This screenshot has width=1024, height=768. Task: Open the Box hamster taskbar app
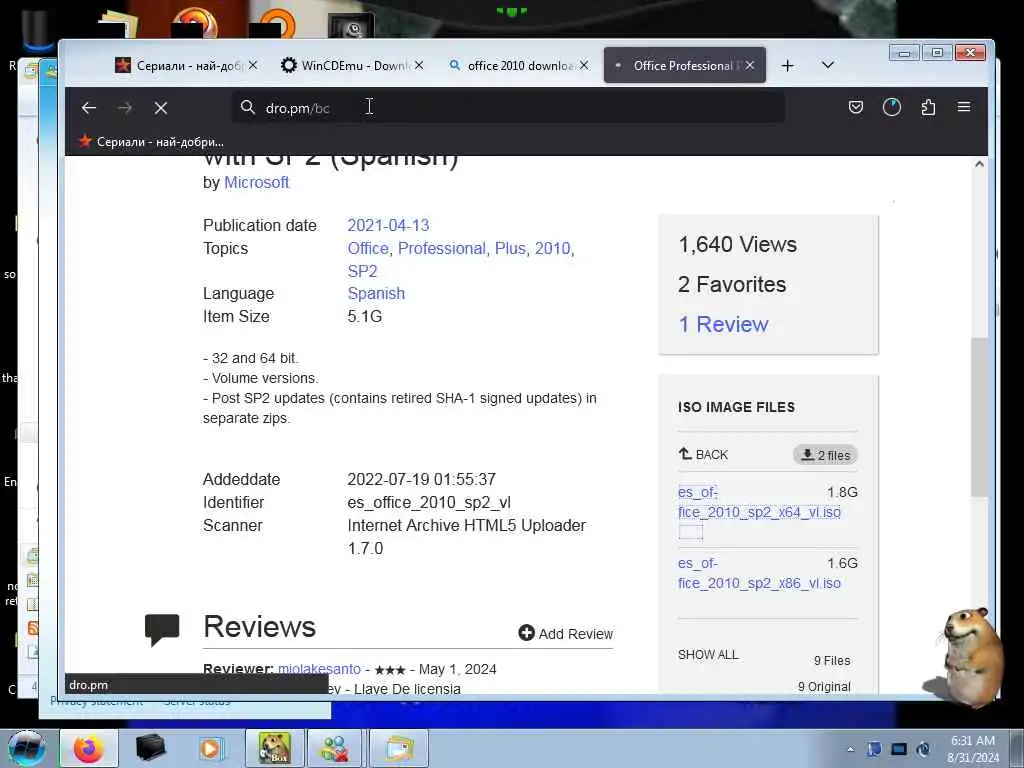coord(274,748)
